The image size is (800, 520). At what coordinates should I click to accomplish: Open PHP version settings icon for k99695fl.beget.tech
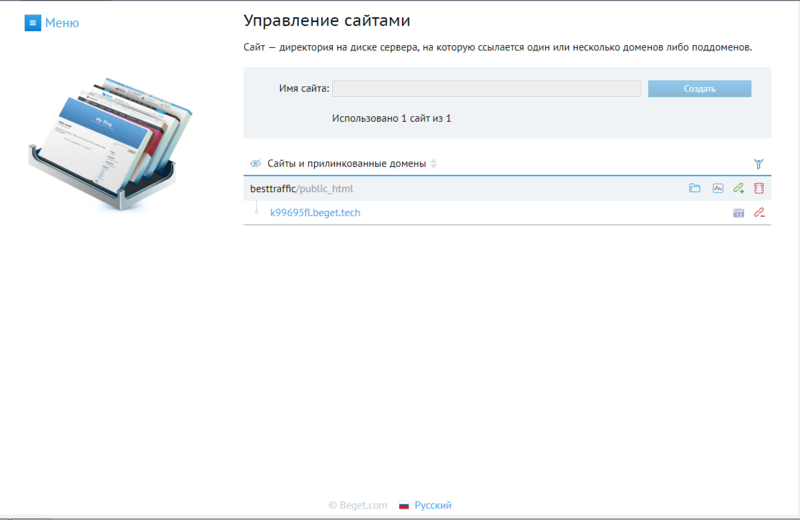pos(738,213)
